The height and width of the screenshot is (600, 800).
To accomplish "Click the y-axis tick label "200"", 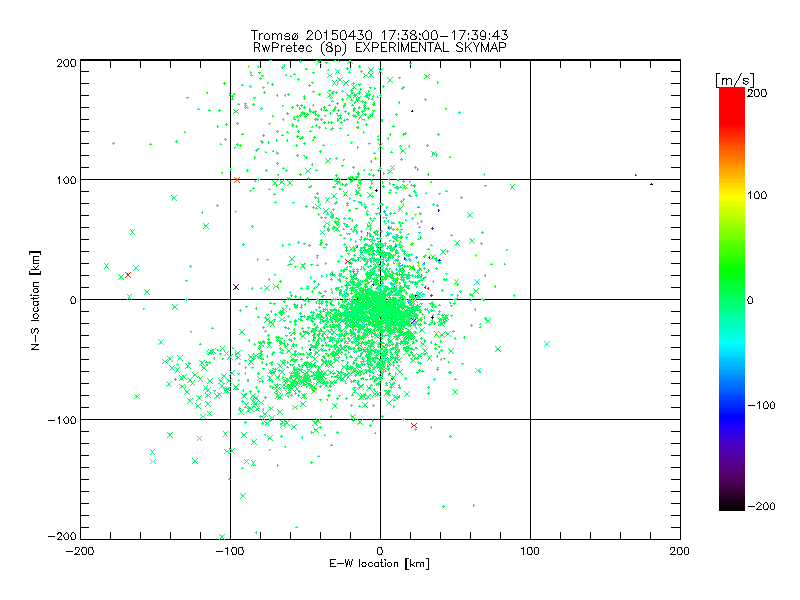I will click(x=66, y=63).
